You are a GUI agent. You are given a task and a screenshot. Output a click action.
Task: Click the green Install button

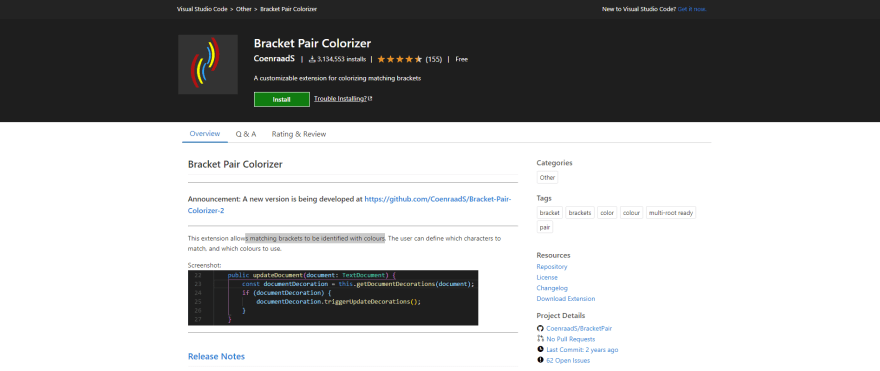click(x=282, y=99)
